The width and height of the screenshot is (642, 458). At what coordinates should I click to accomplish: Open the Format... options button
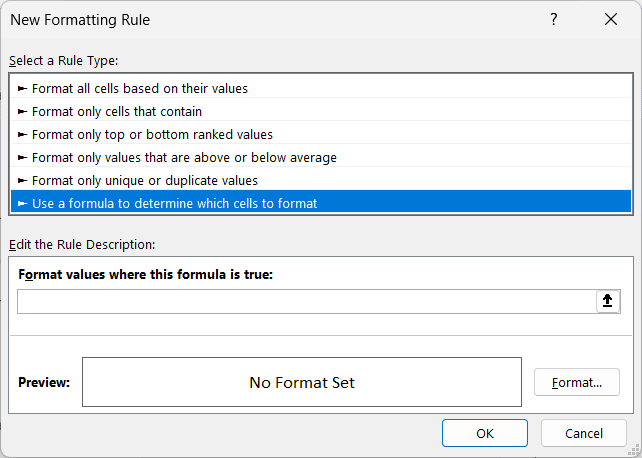click(577, 382)
